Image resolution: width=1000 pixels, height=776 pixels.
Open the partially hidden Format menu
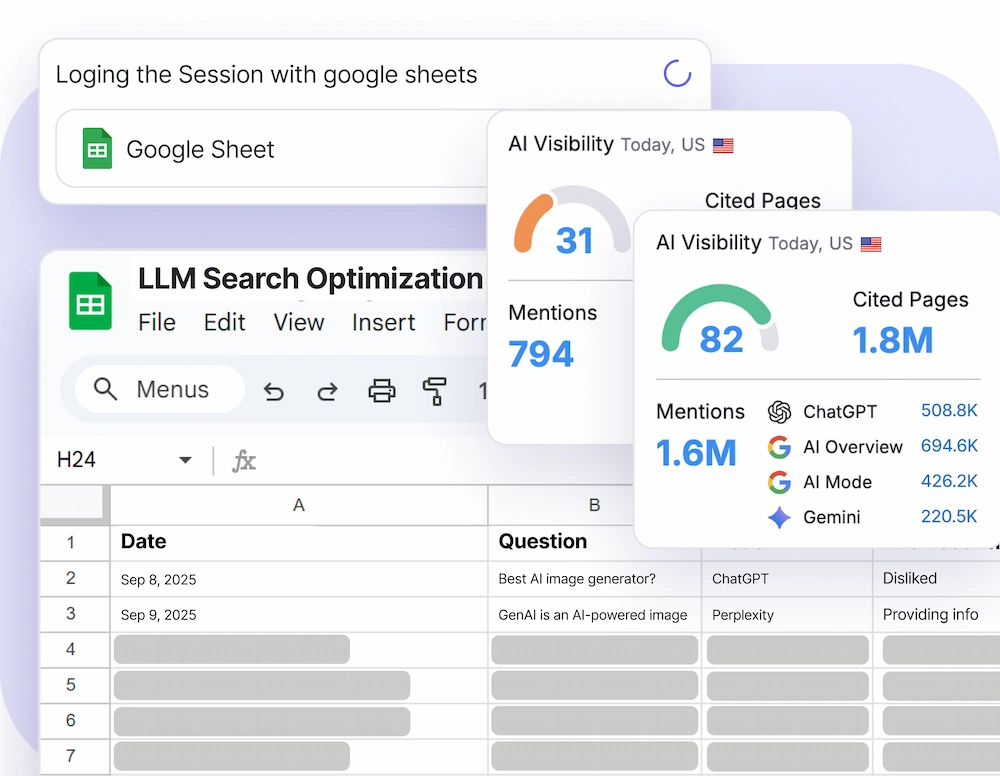(x=465, y=322)
